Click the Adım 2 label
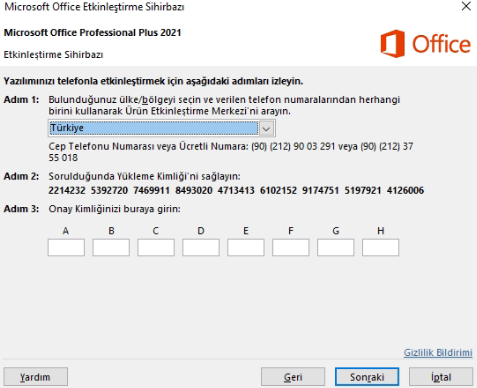The height and width of the screenshot is (388, 477). [21, 176]
